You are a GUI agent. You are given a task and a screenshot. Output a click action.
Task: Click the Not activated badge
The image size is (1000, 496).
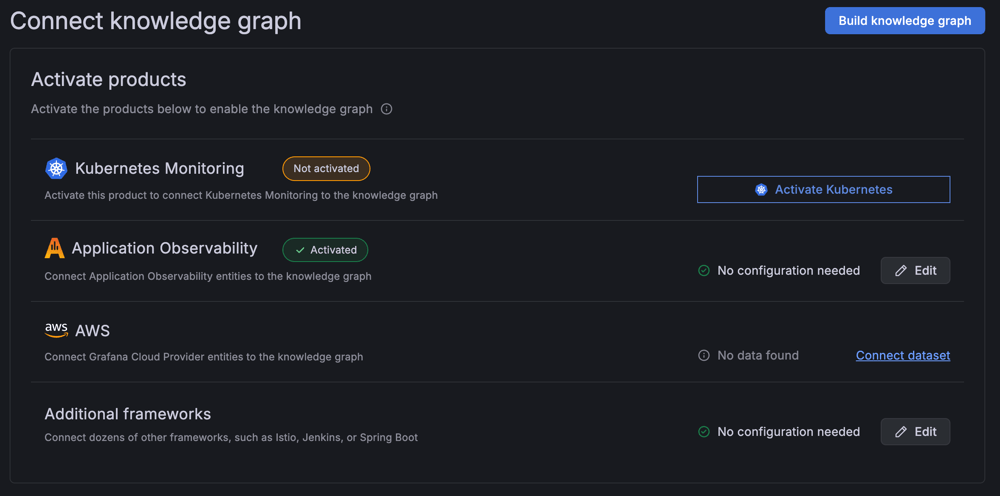point(326,169)
